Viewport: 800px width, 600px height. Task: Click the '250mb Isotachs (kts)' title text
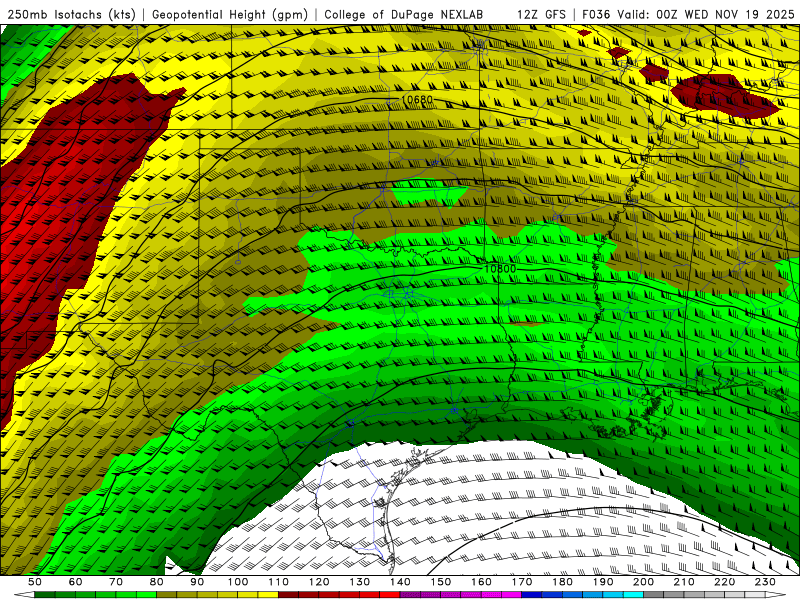pyautogui.click(x=72, y=15)
